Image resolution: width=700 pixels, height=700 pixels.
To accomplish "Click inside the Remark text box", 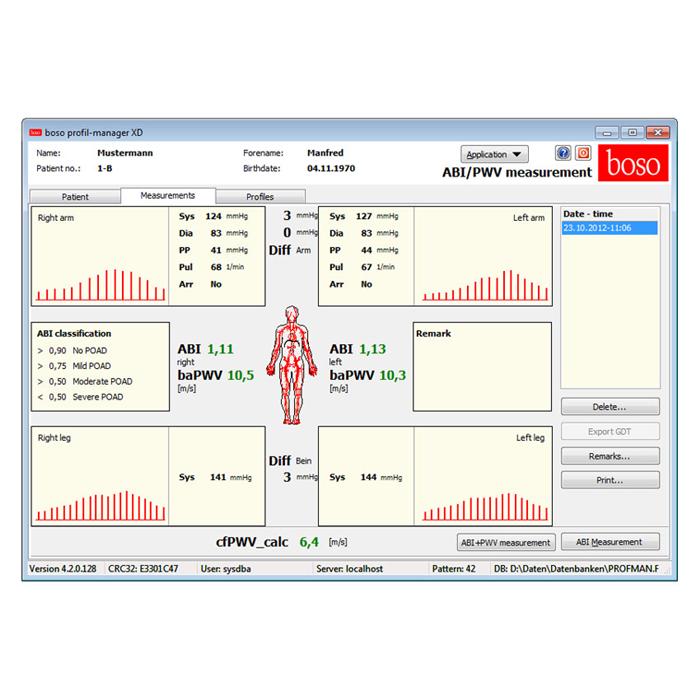I will click(481, 370).
